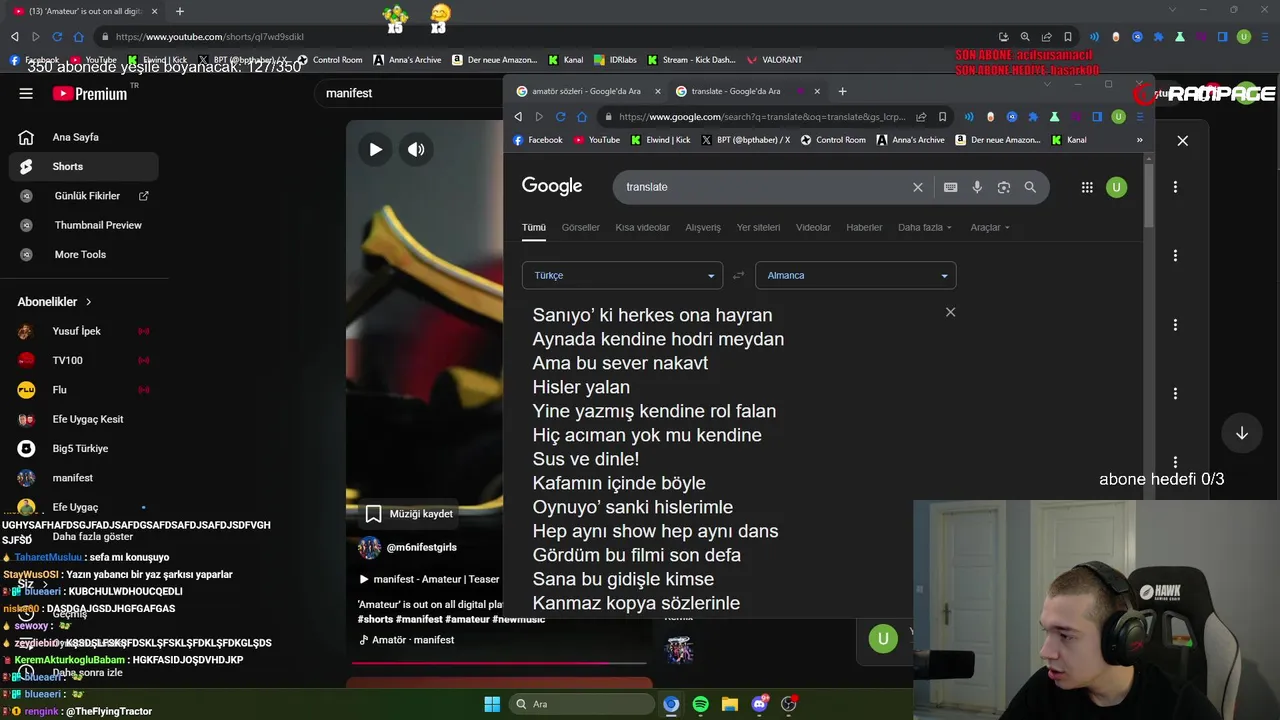Open Google on-screen keyboard input
The height and width of the screenshot is (720, 1280).
950,187
